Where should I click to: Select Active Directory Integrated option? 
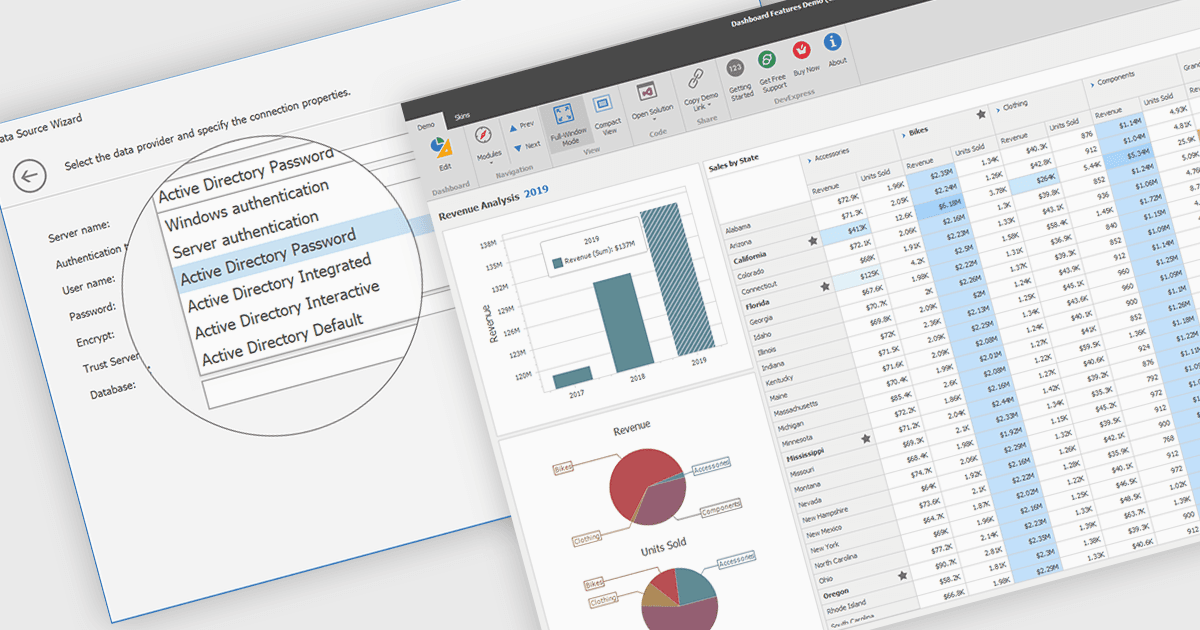(x=279, y=284)
